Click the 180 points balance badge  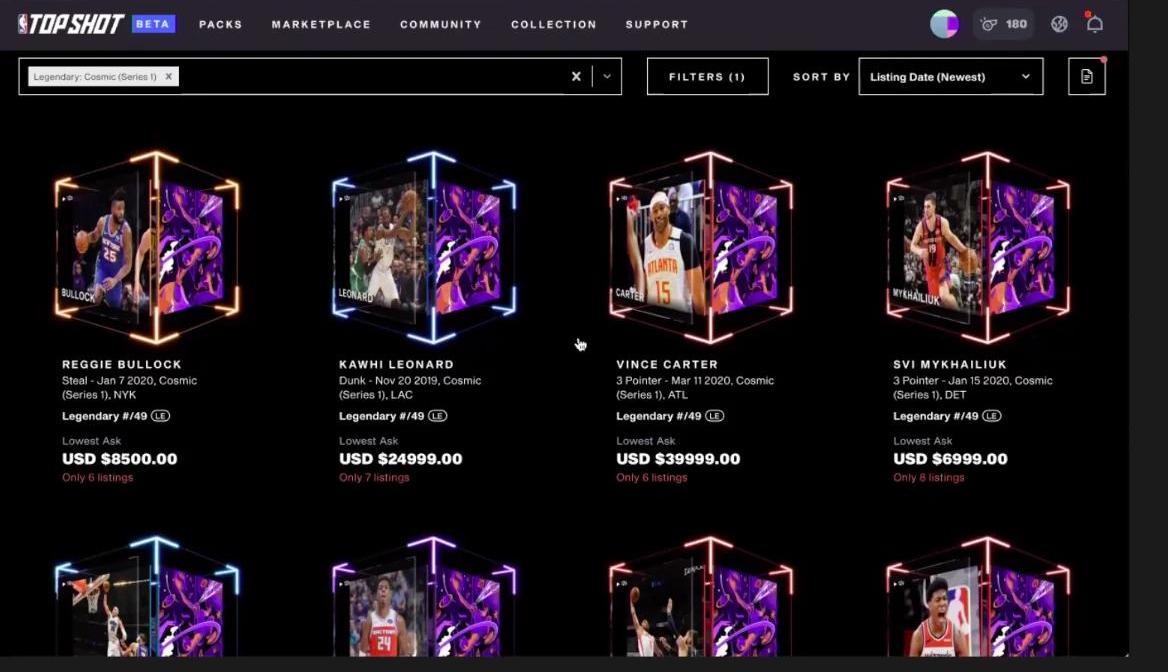pos(1004,24)
